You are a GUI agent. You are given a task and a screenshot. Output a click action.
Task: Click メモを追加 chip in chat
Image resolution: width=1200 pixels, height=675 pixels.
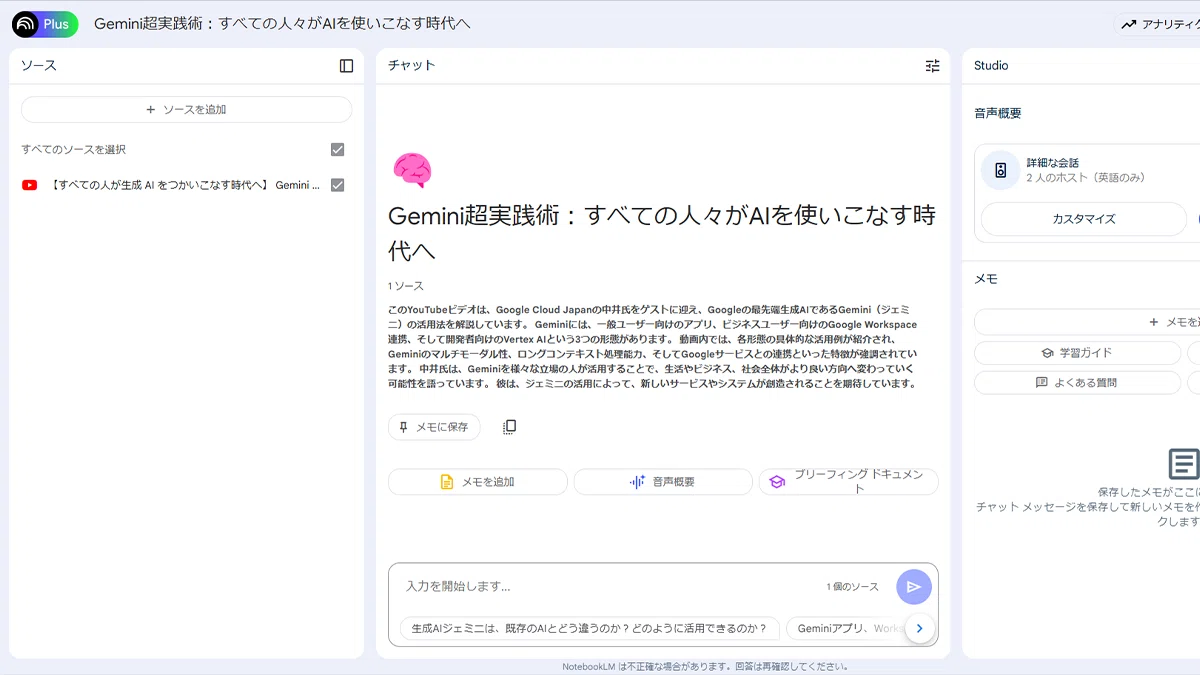[477, 482]
